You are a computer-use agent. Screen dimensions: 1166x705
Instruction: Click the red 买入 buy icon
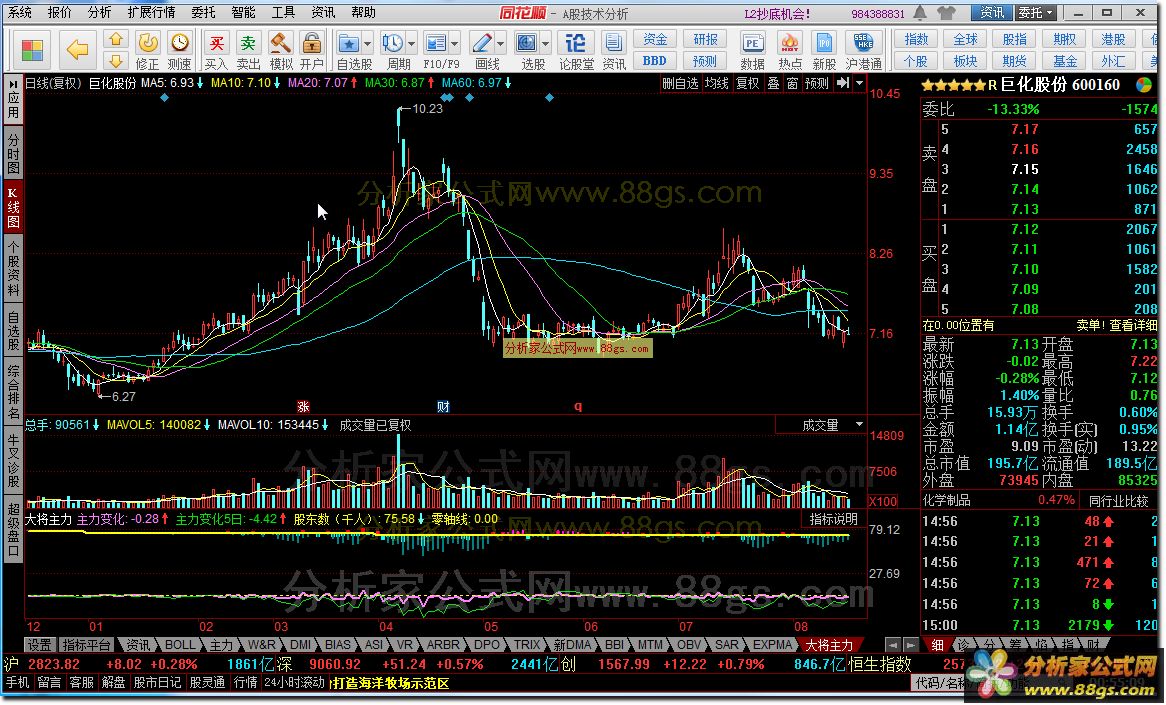pyautogui.click(x=216, y=43)
